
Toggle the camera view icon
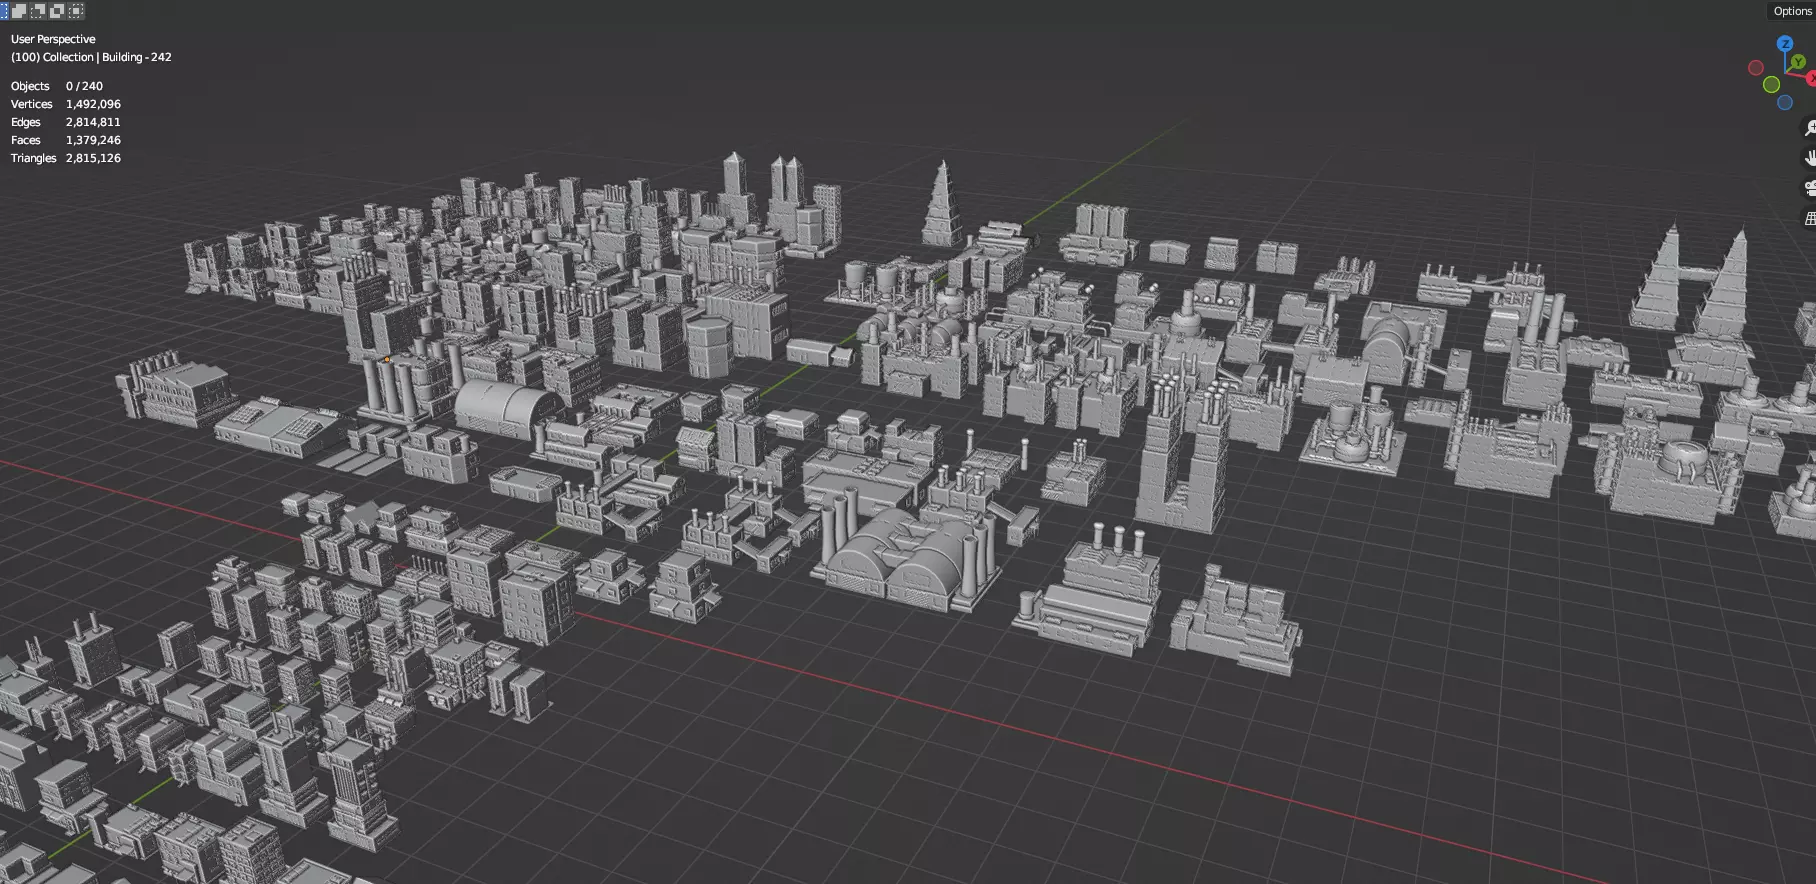[1809, 187]
